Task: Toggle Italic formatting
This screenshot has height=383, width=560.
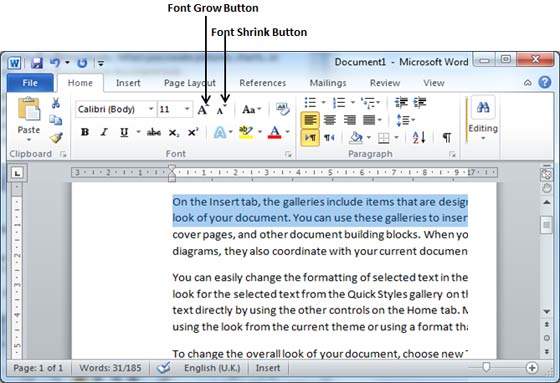Action: 104,132
